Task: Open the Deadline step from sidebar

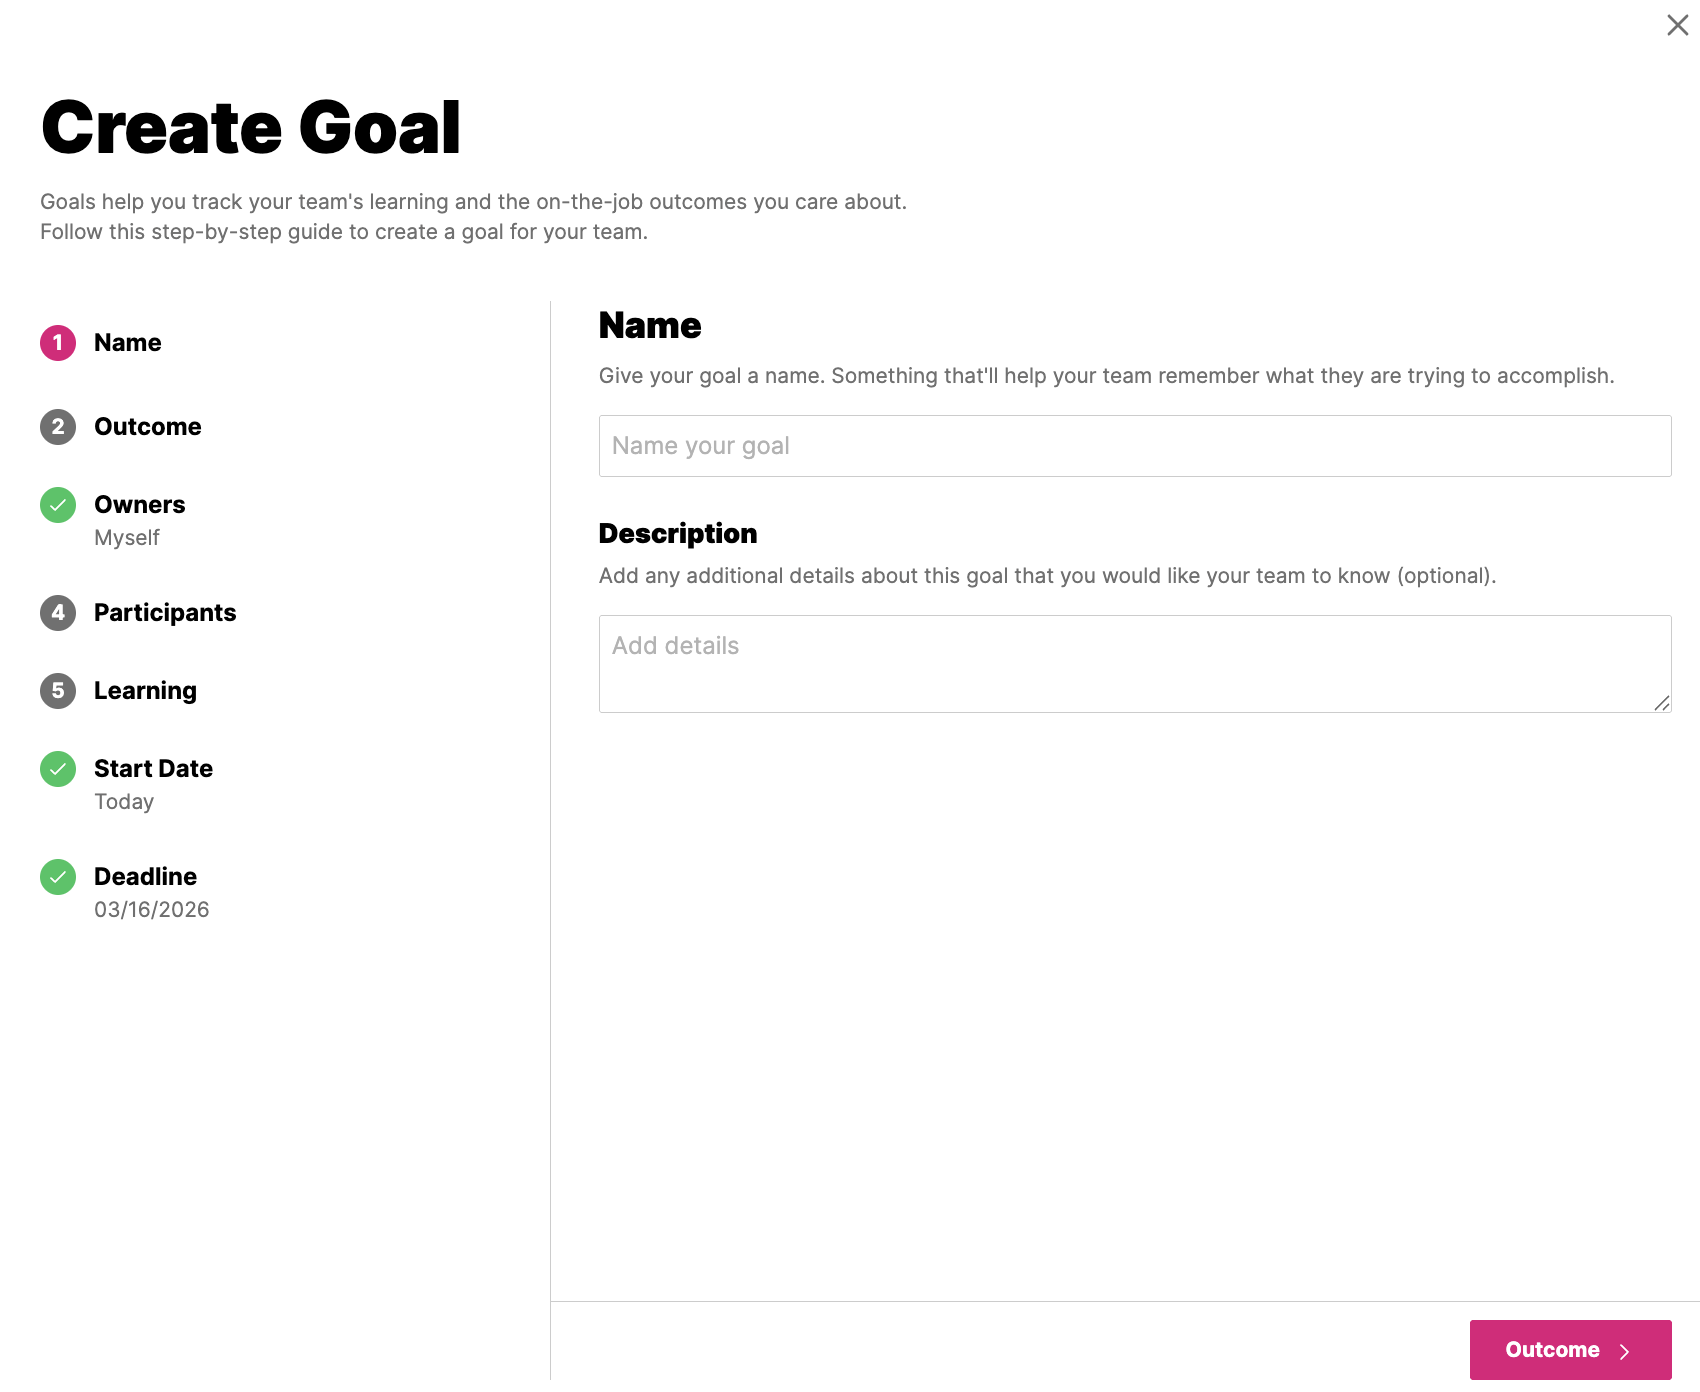Action: 146,877
